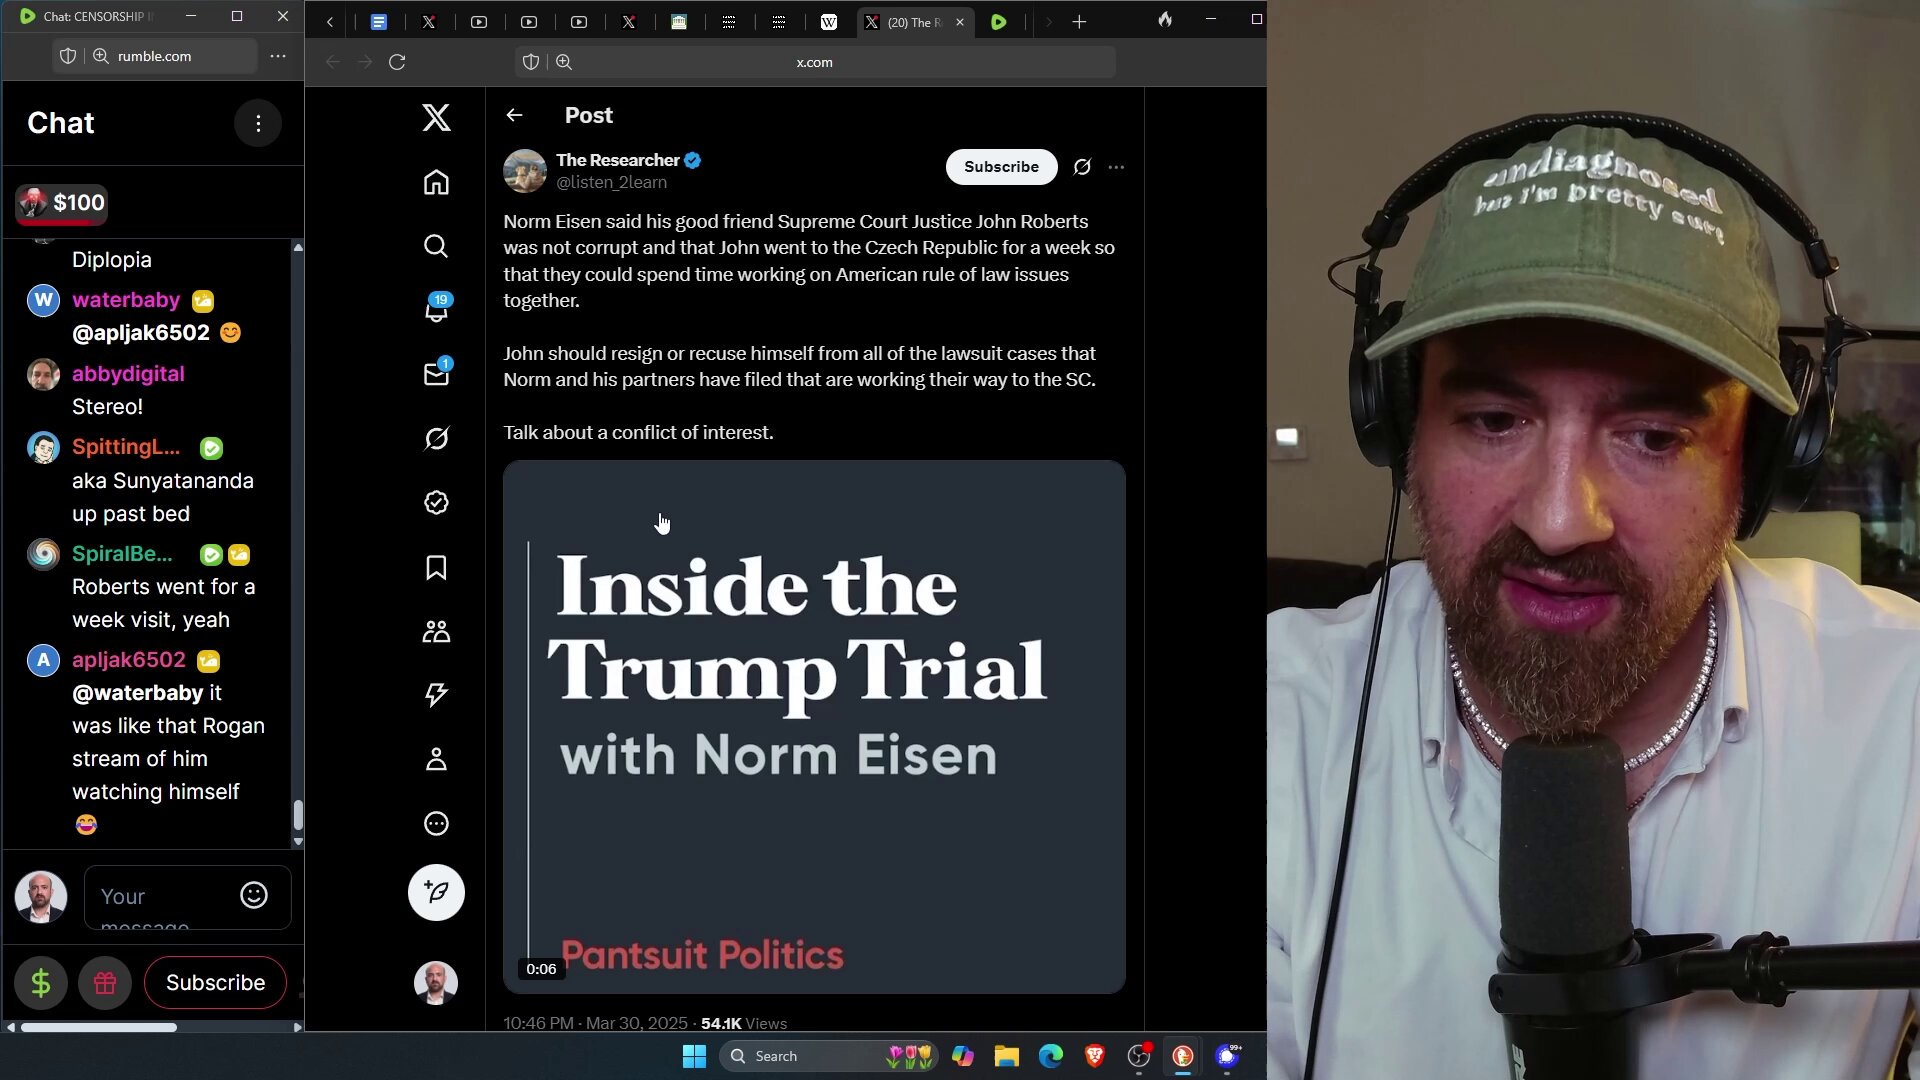Play the Inside the Trump Trial video

pyautogui.click(x=814, y=727)
